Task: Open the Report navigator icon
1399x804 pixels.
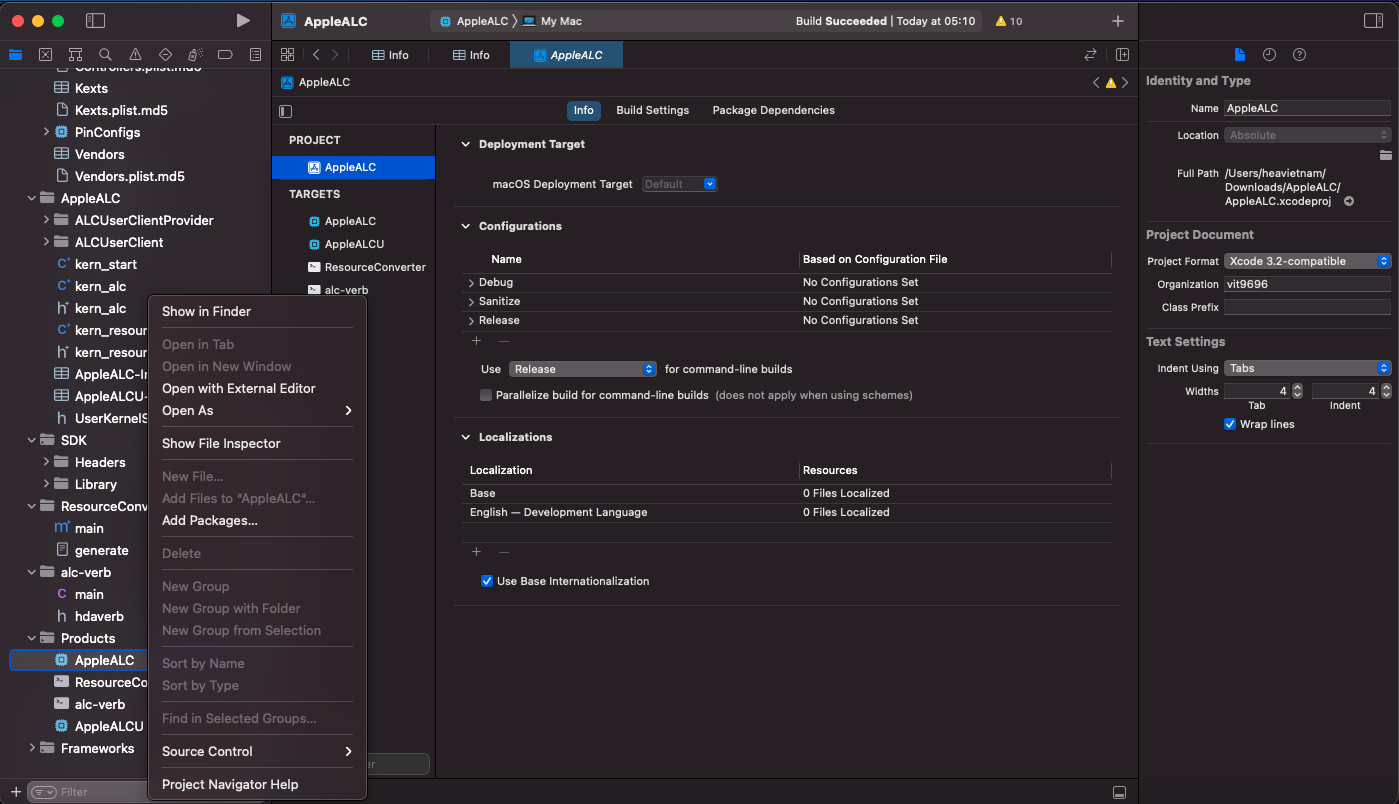Action: coord(255,54)
